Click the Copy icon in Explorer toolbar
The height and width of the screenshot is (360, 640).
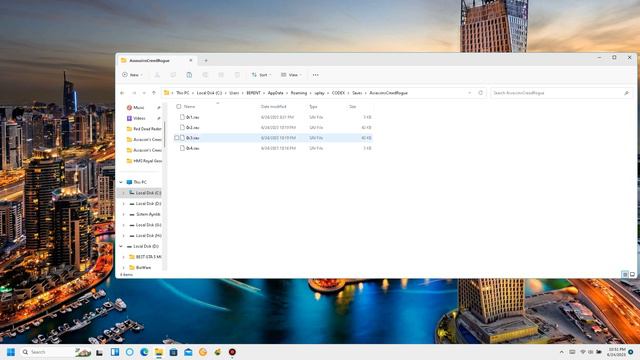click(173, 75)
